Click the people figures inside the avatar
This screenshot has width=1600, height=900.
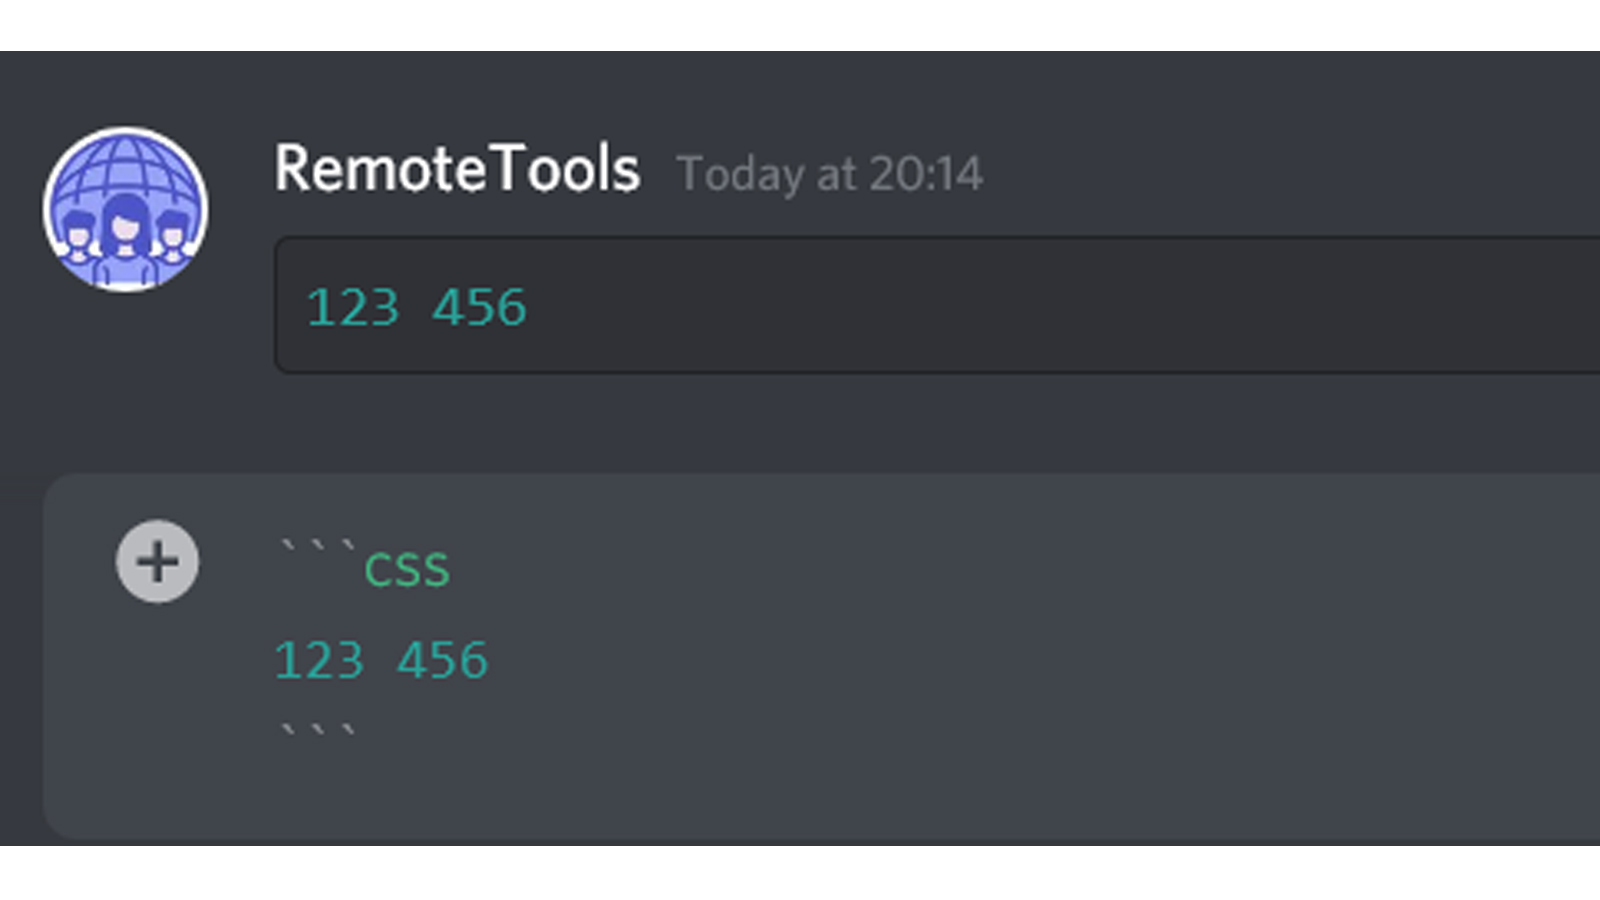click(125, 240)
